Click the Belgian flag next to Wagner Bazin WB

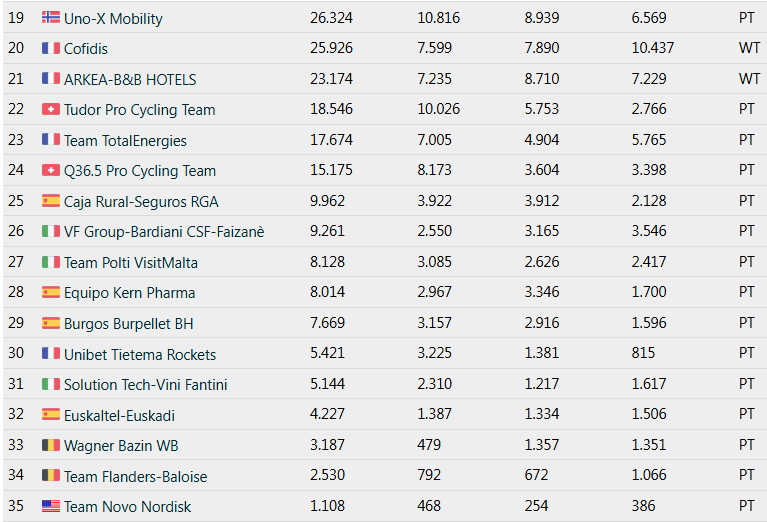[x=50, y=445]
